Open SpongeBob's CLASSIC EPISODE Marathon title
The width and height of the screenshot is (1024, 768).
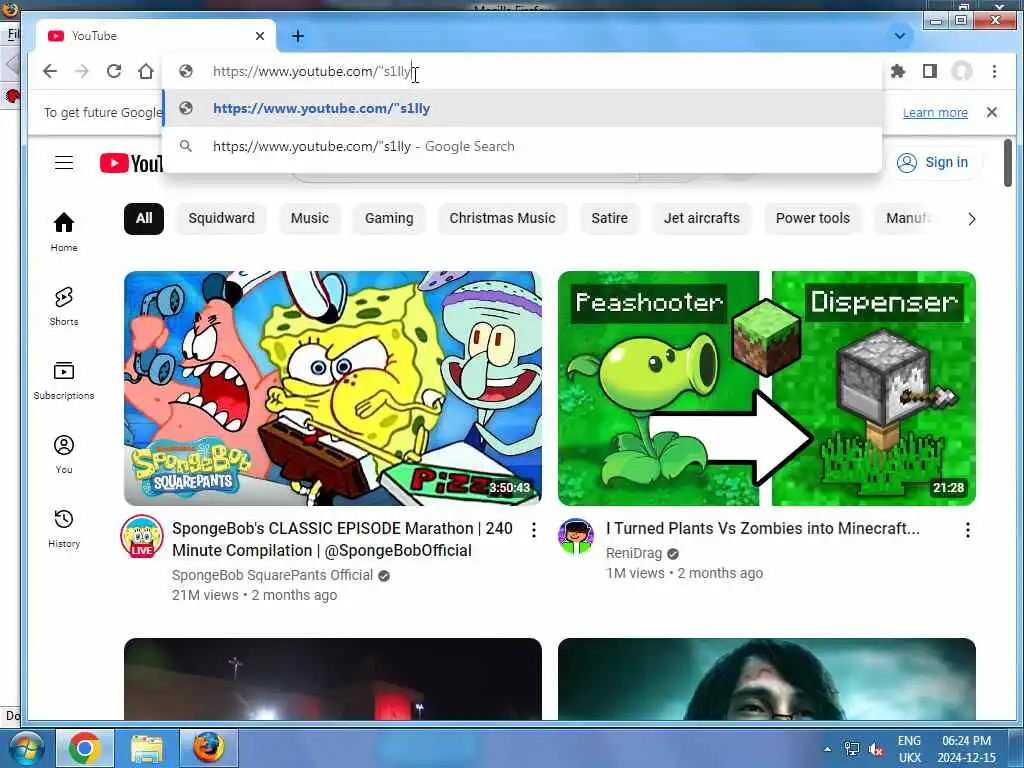(x=342, y=539)
